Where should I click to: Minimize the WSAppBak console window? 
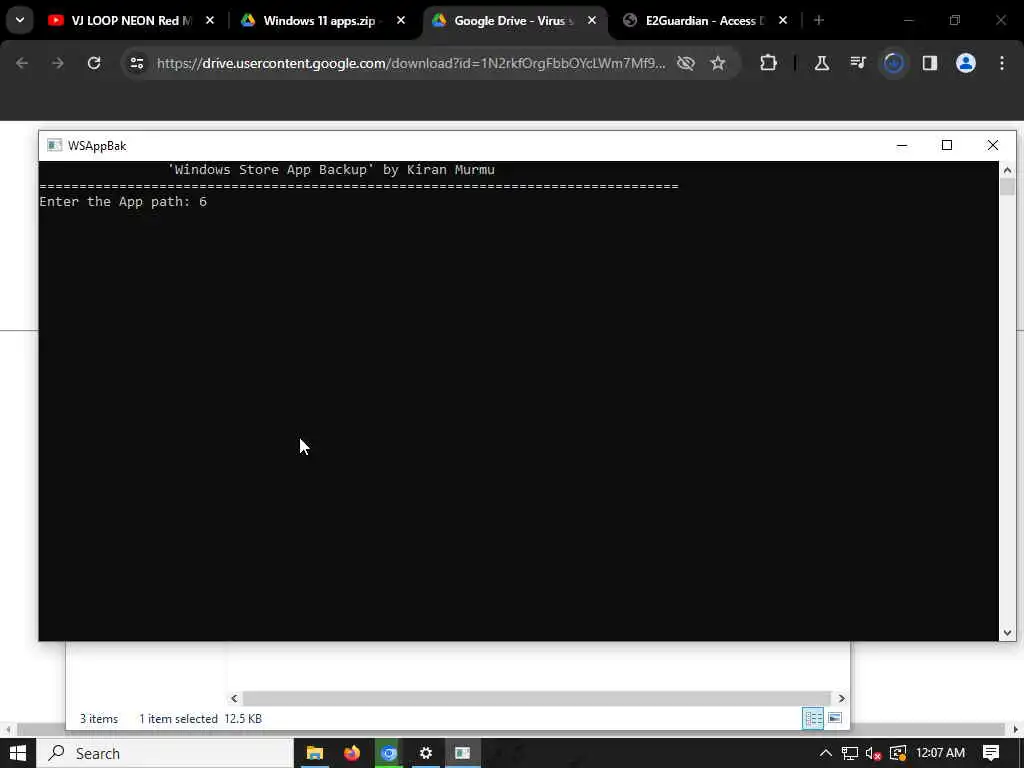coord(902,145)
